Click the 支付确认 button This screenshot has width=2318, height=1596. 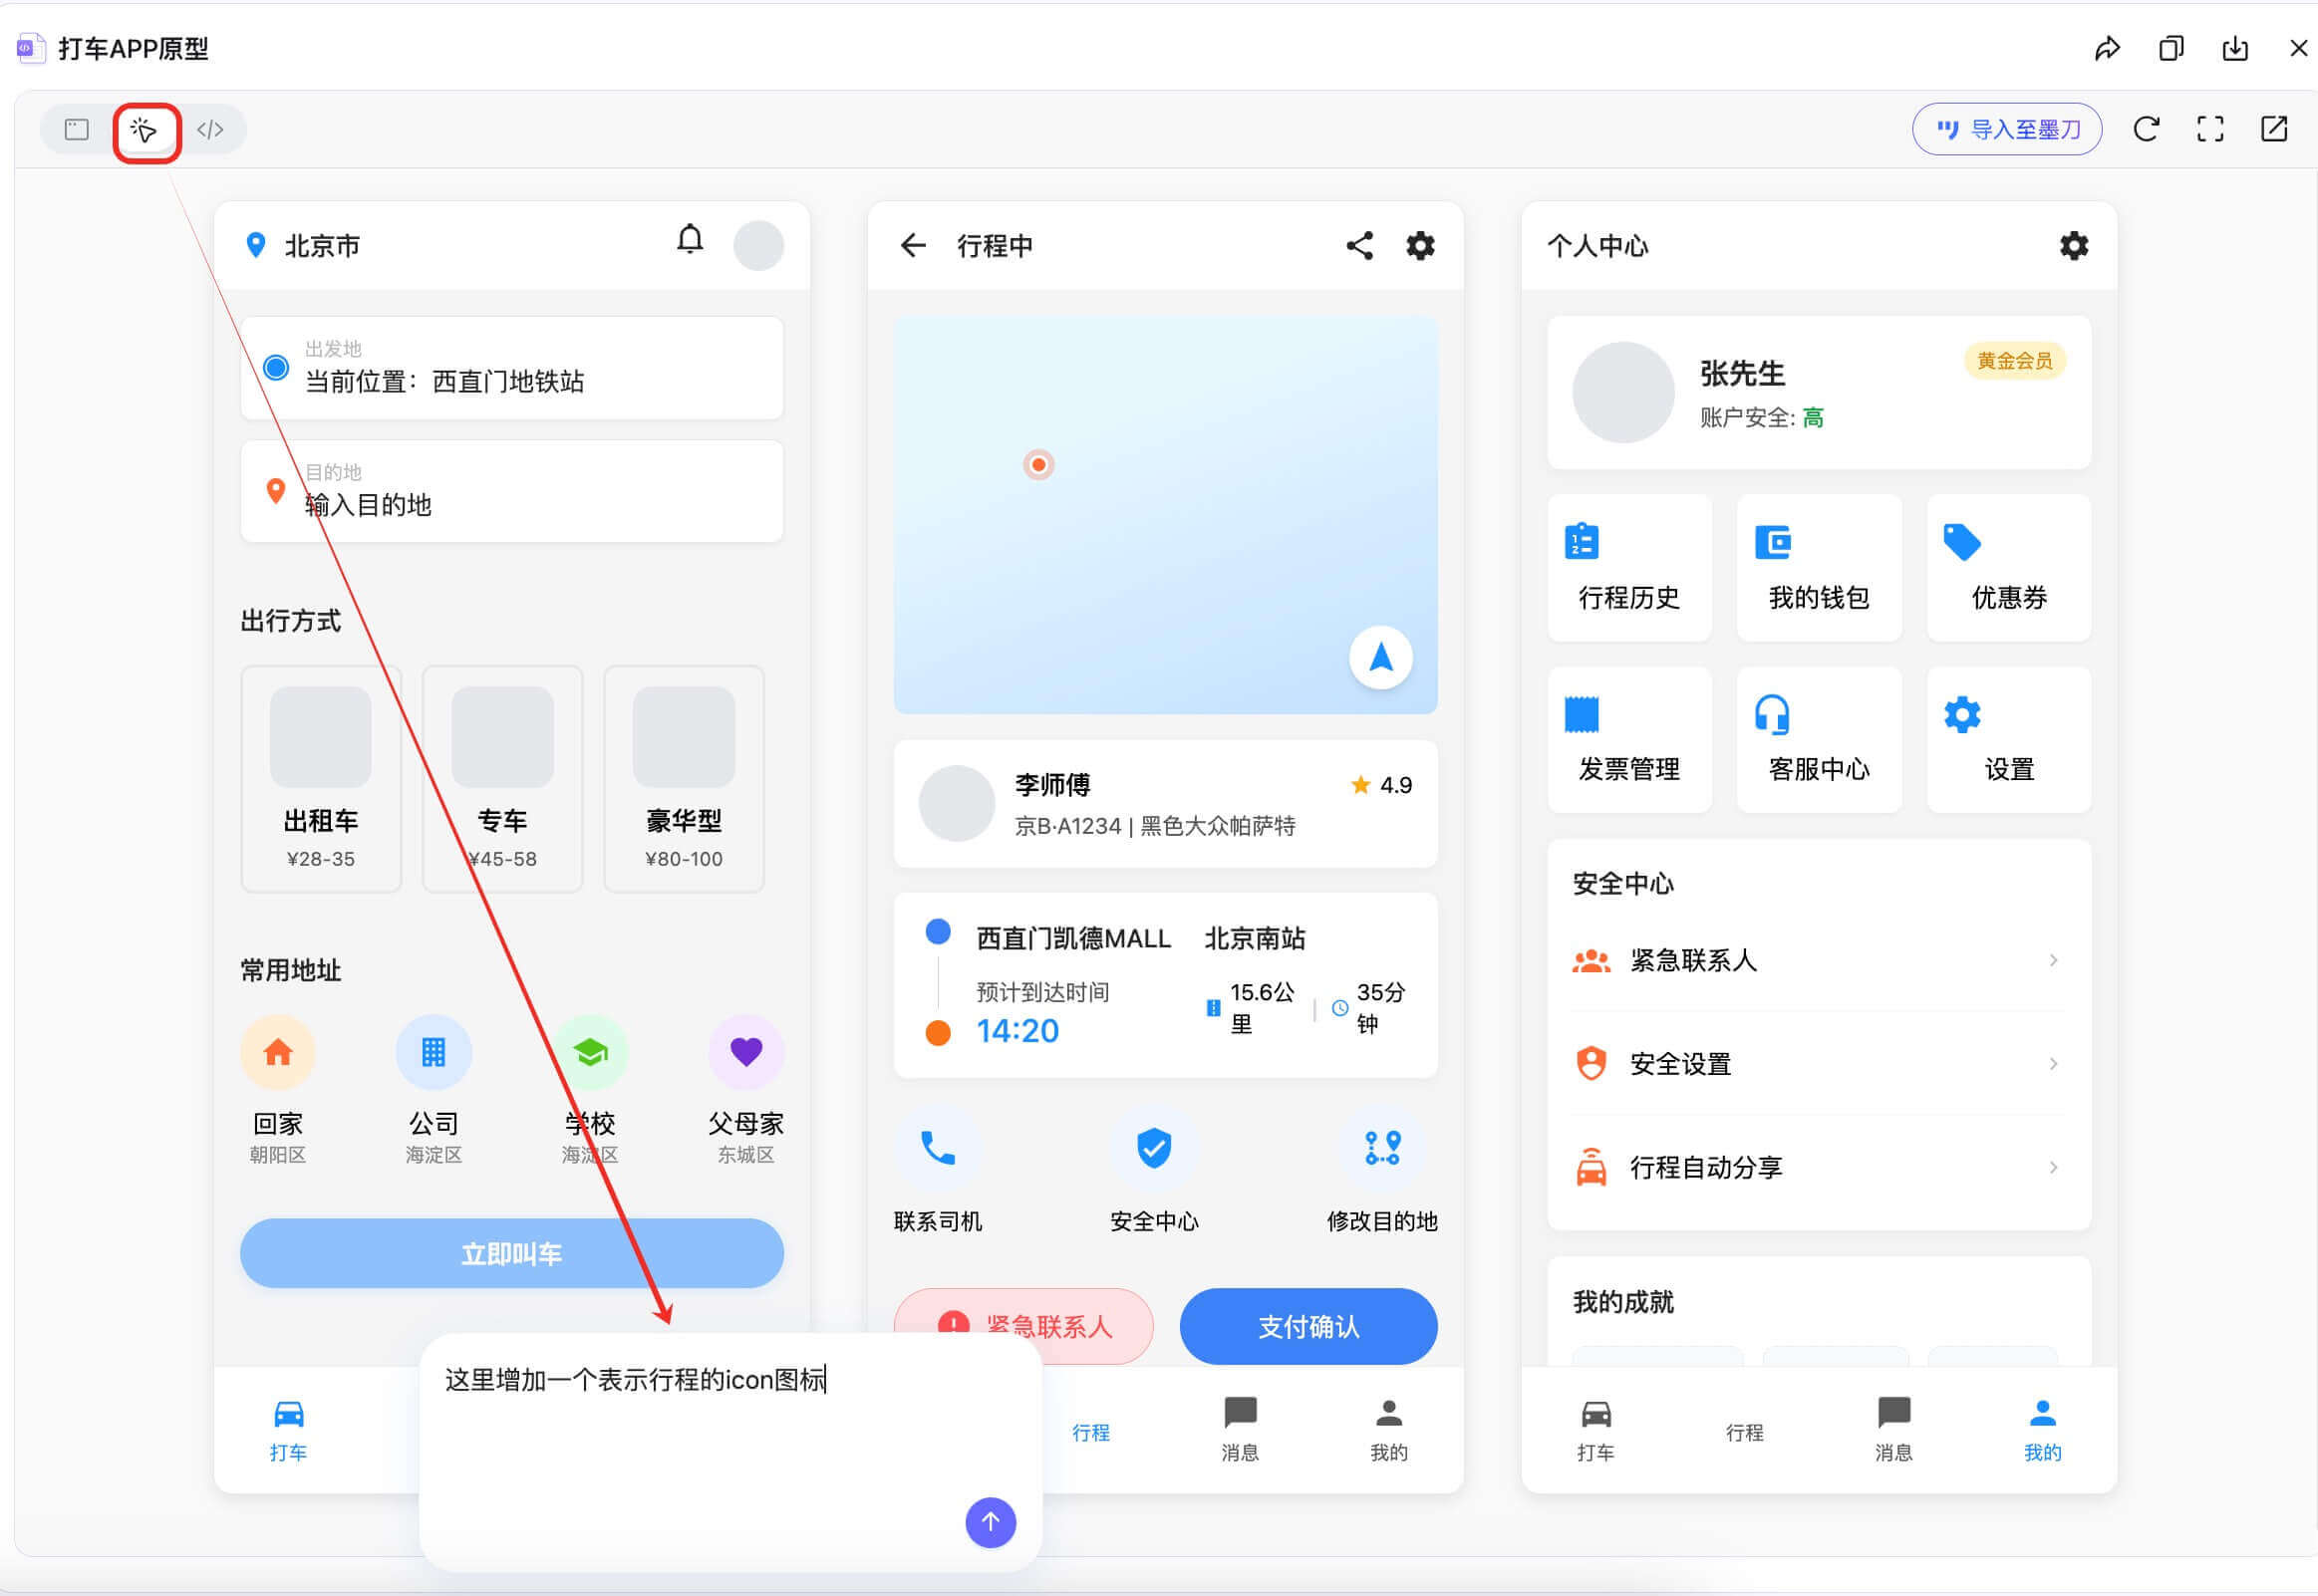[x=1307, y=1327]
